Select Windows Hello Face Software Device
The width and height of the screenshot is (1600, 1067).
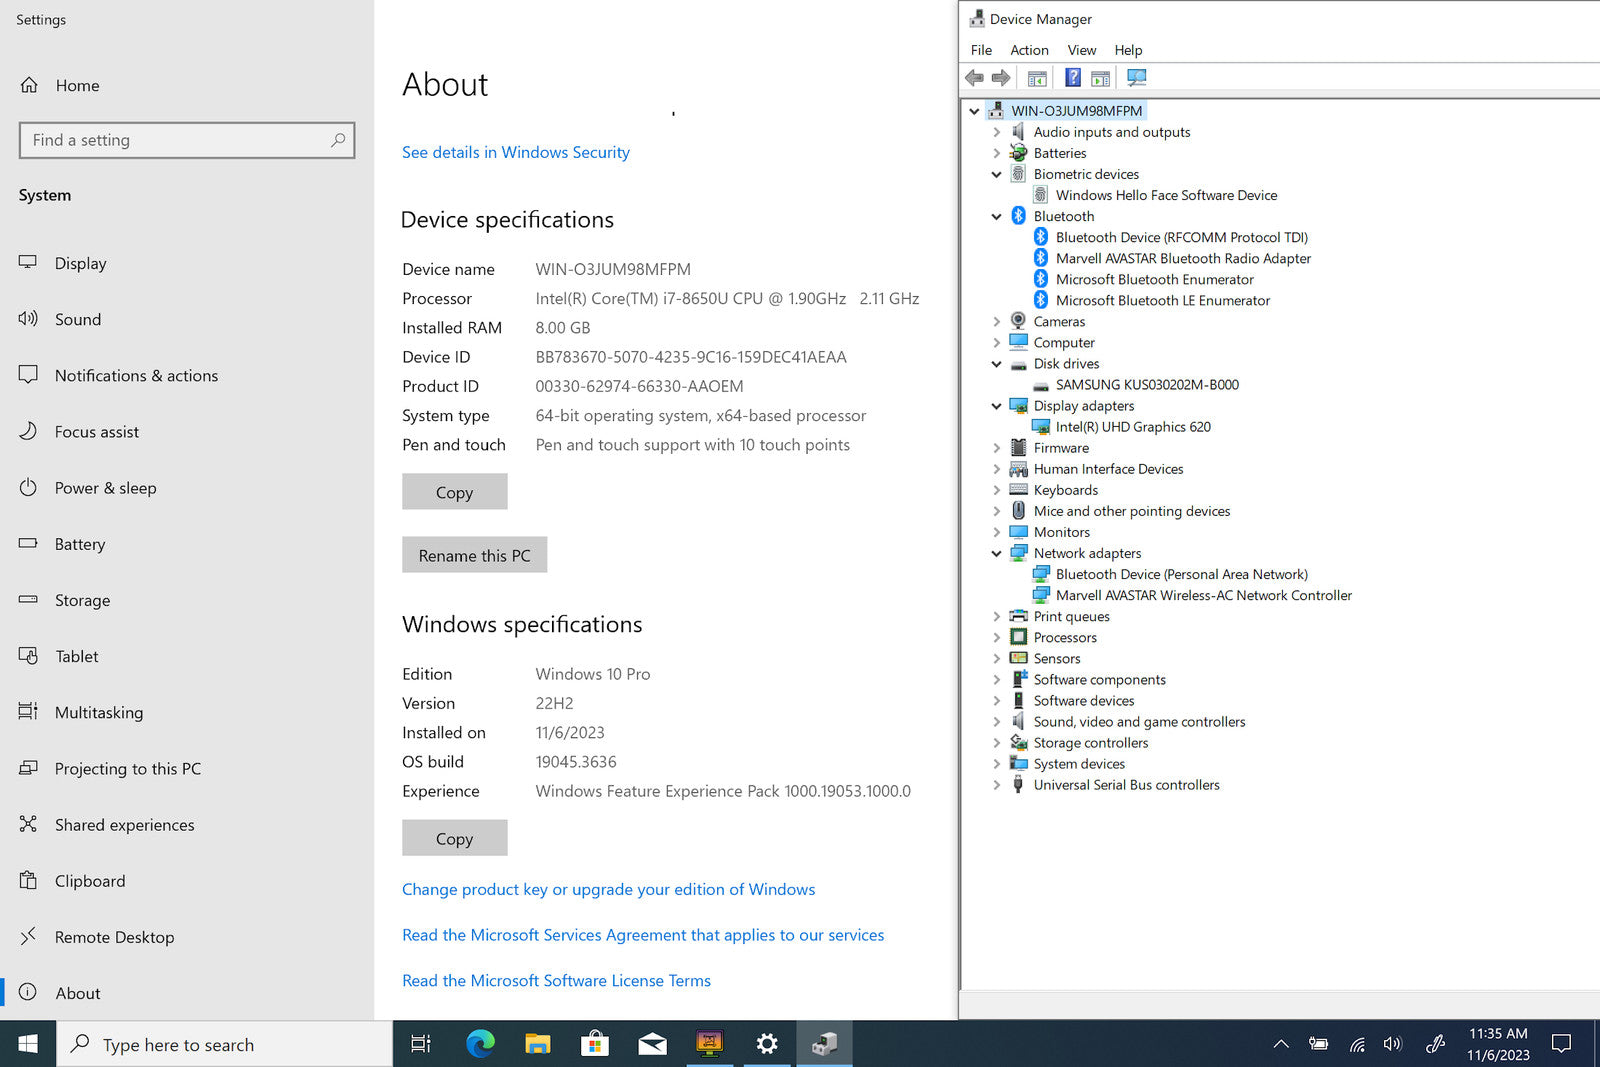tap(1166, 195)
